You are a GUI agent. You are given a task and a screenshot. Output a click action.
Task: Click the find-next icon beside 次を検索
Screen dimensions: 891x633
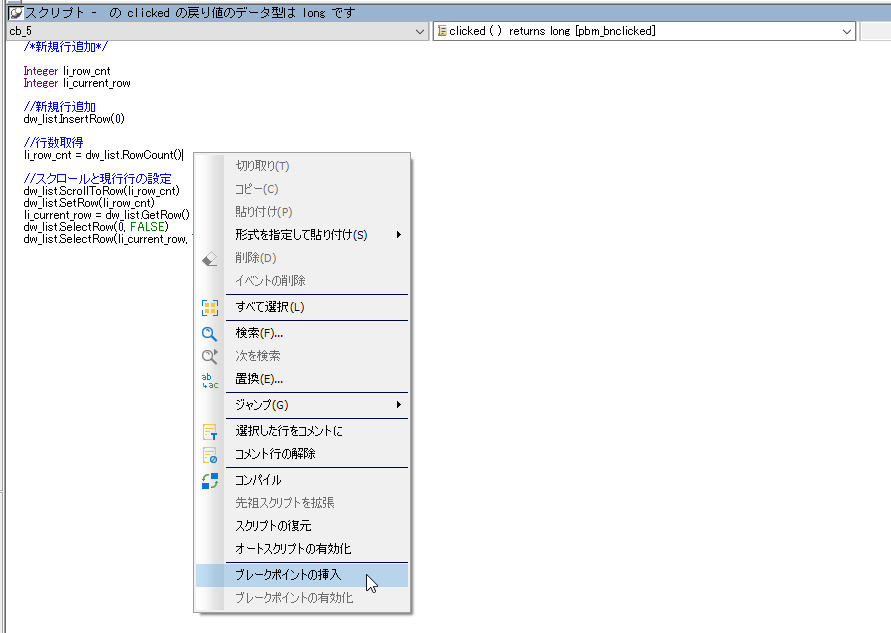click(x=209, y=356)
